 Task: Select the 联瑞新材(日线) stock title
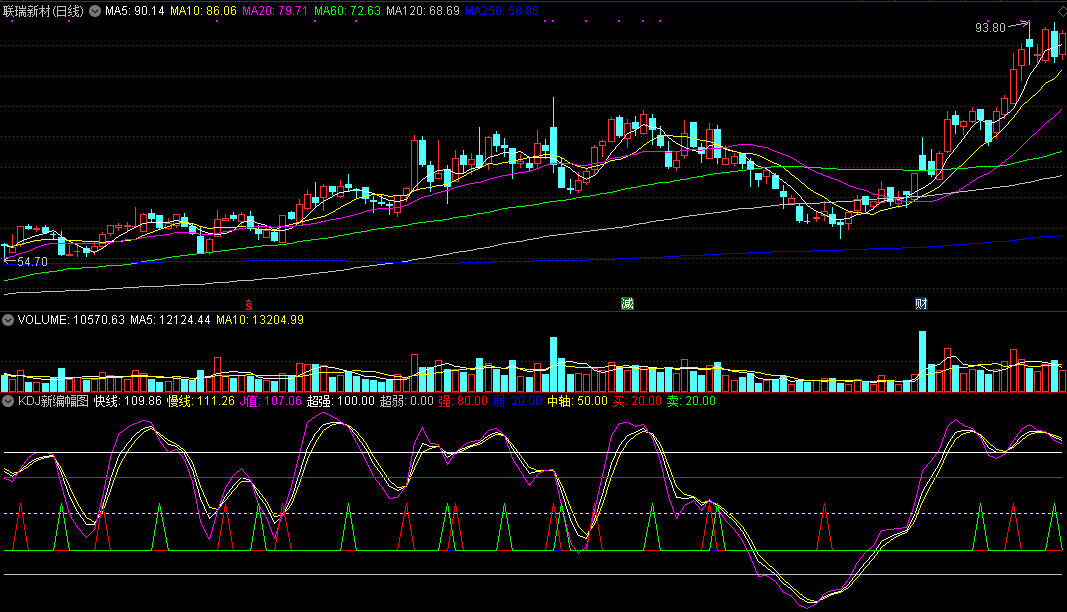(x=44, y=11)
